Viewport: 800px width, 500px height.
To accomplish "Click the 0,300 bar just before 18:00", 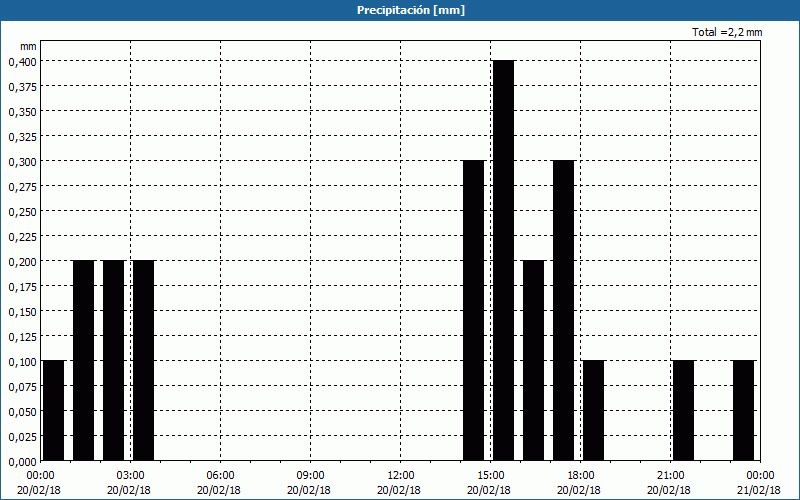I will tap(564, 310).
